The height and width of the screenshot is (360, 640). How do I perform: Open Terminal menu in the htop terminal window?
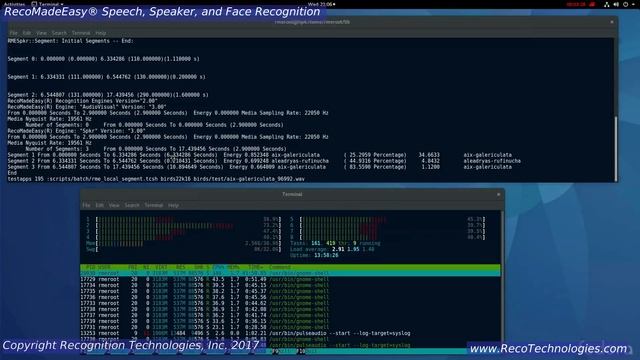153,205
